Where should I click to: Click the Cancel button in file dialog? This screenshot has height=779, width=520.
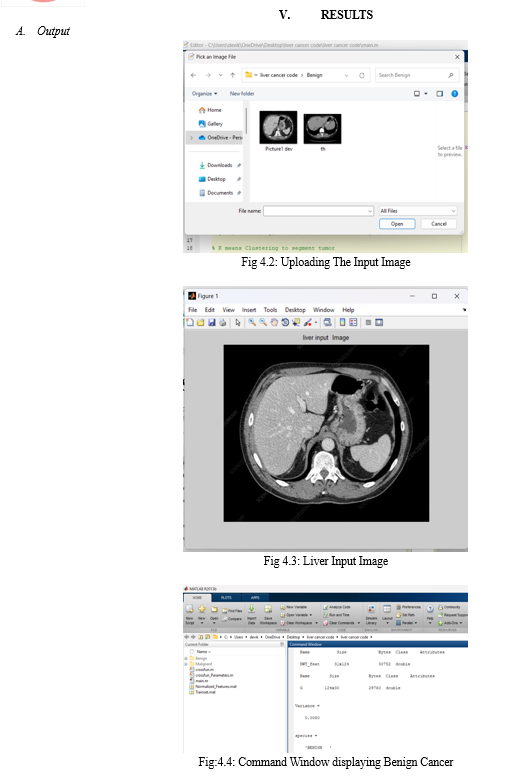[439, 224]
